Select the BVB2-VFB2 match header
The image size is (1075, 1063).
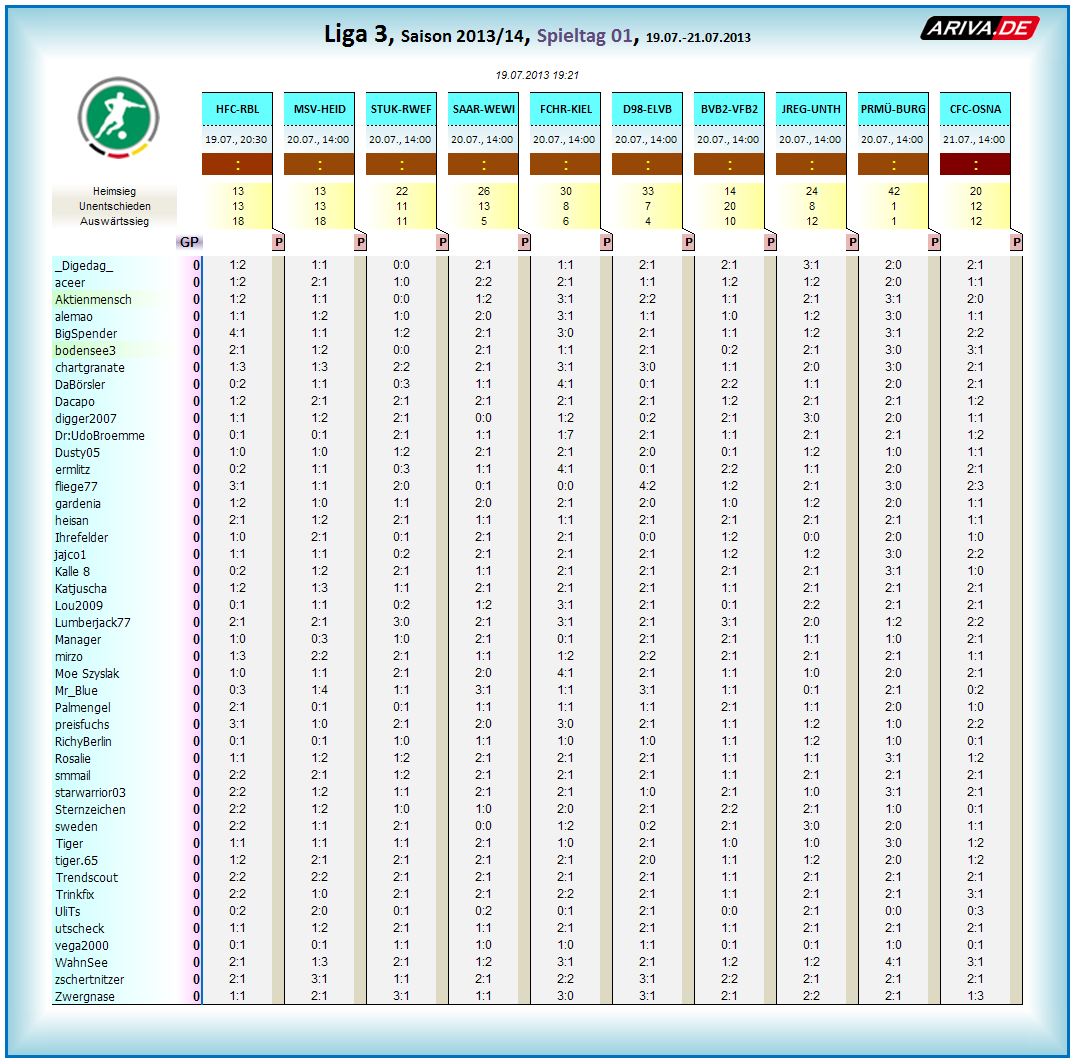(729, 109)
